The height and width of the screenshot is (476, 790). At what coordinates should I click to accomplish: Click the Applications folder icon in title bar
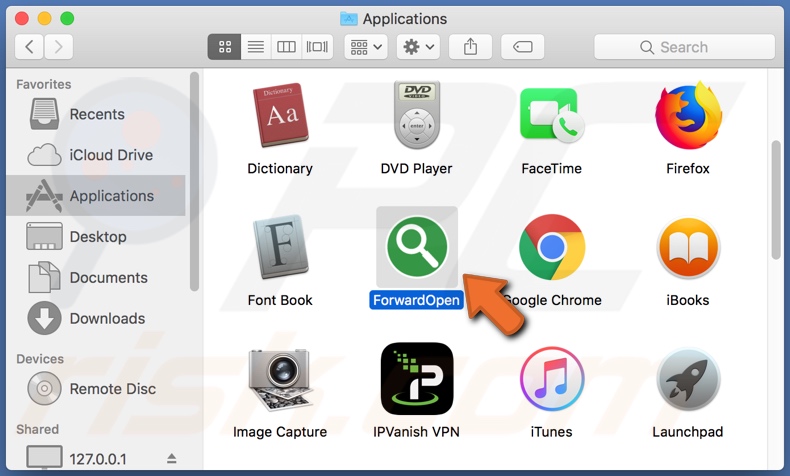coord(349,19)
